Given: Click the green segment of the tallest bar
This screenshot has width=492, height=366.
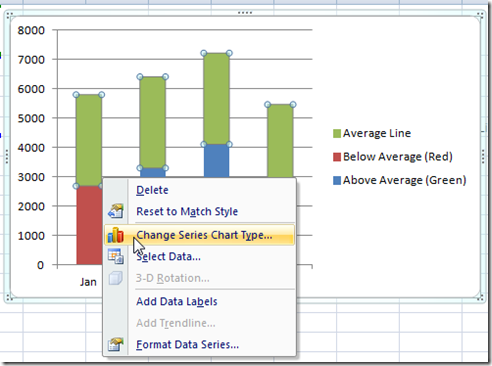Looking at the screenshot, I should 216,99.
